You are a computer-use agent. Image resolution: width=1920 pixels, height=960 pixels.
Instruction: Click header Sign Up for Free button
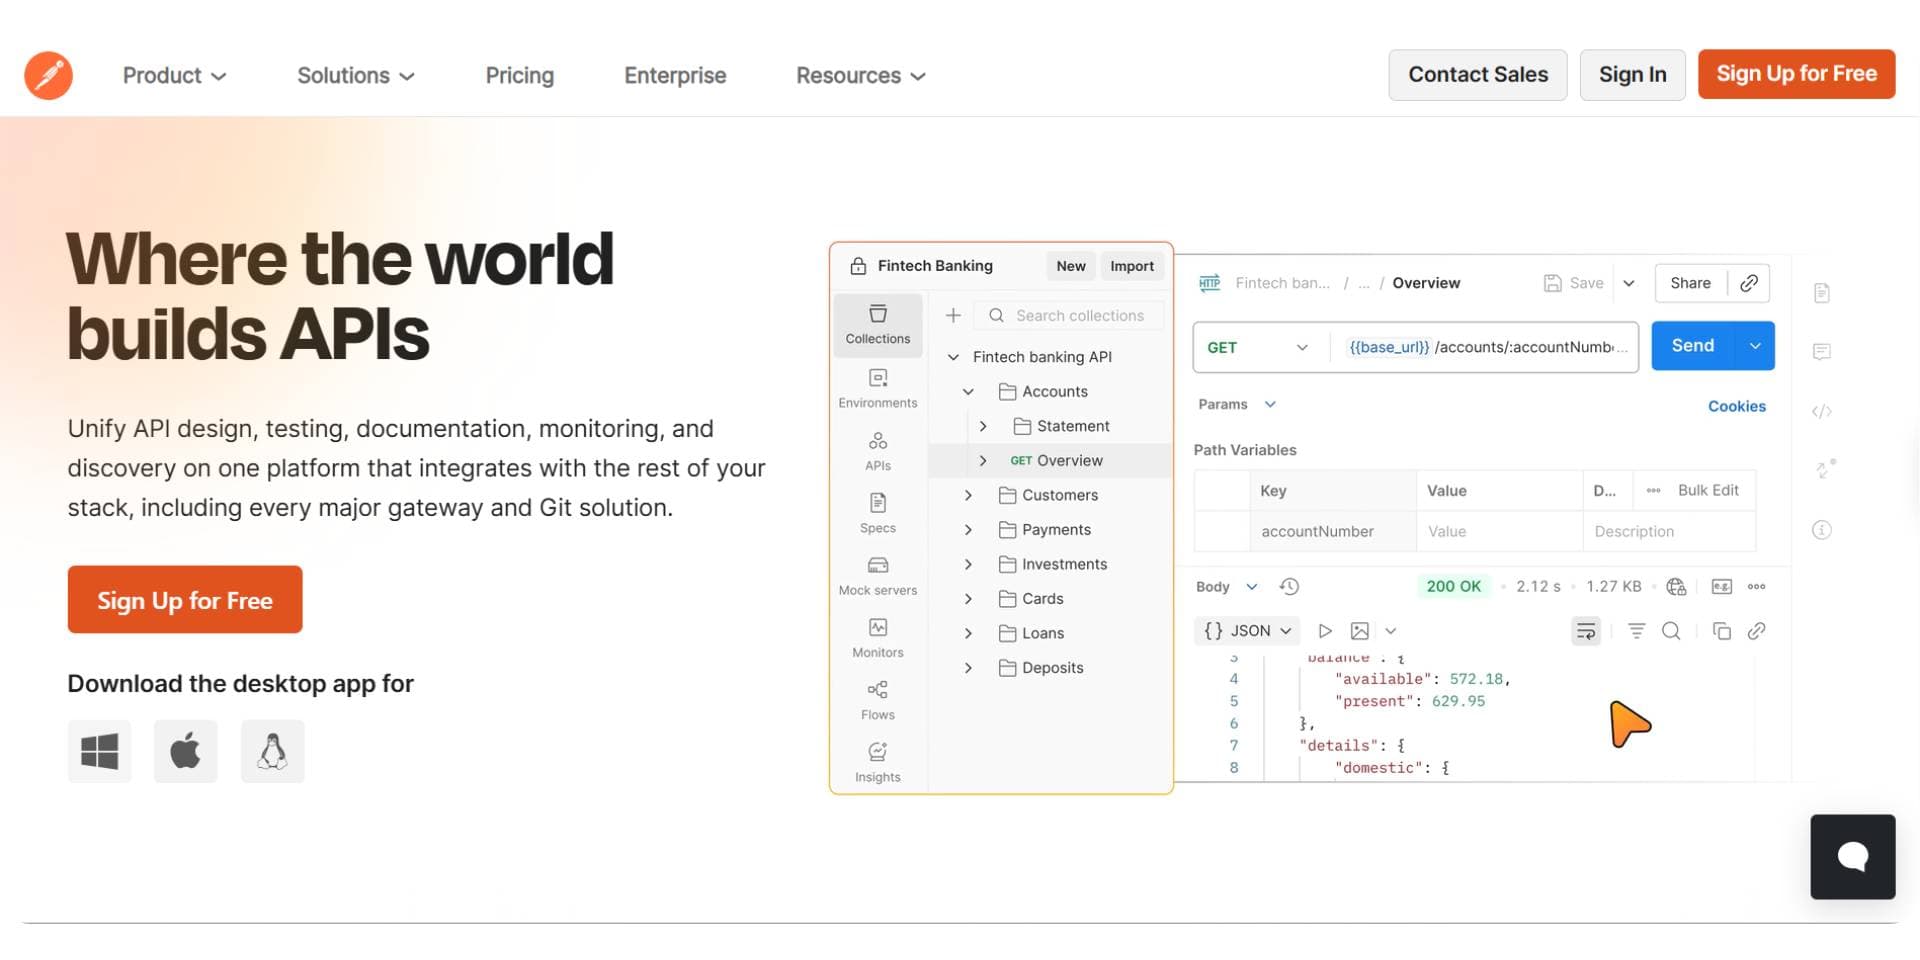click(1796, 74)
